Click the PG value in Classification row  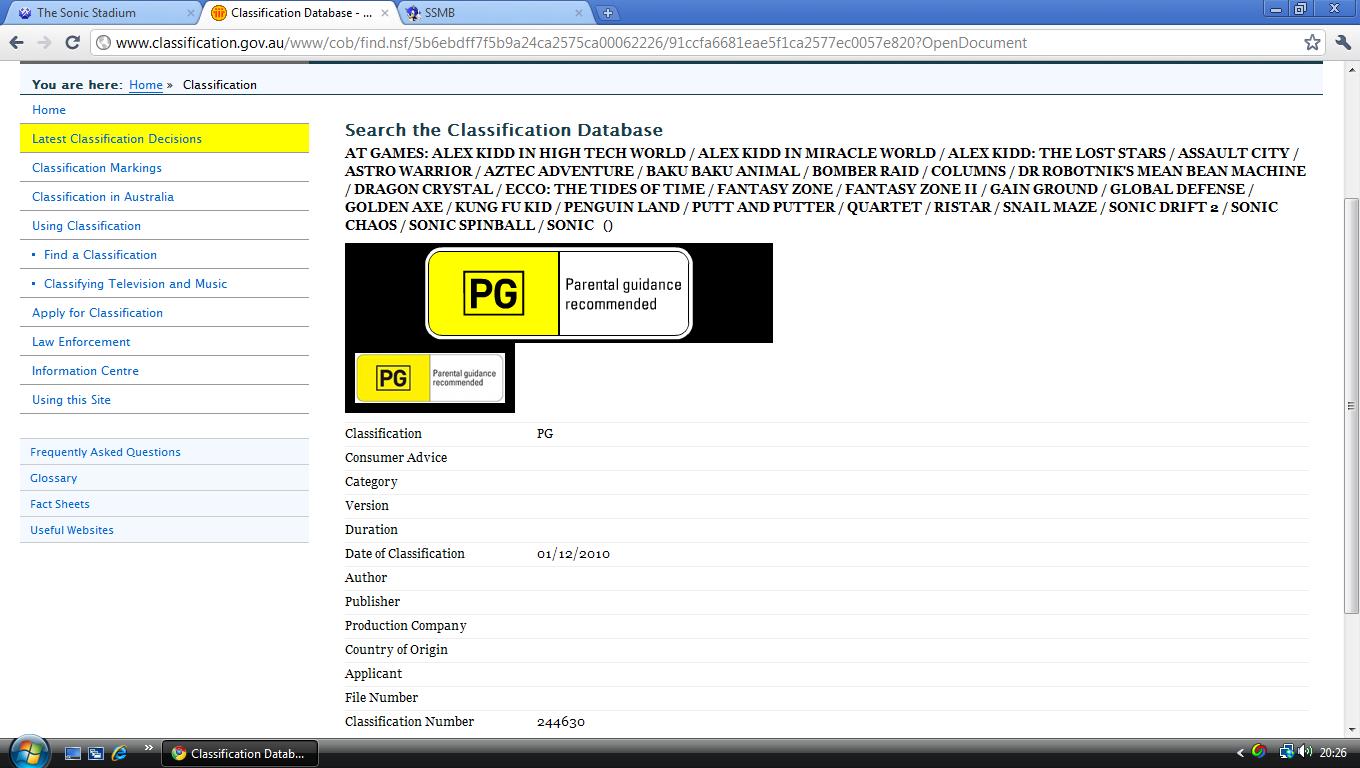545,434
